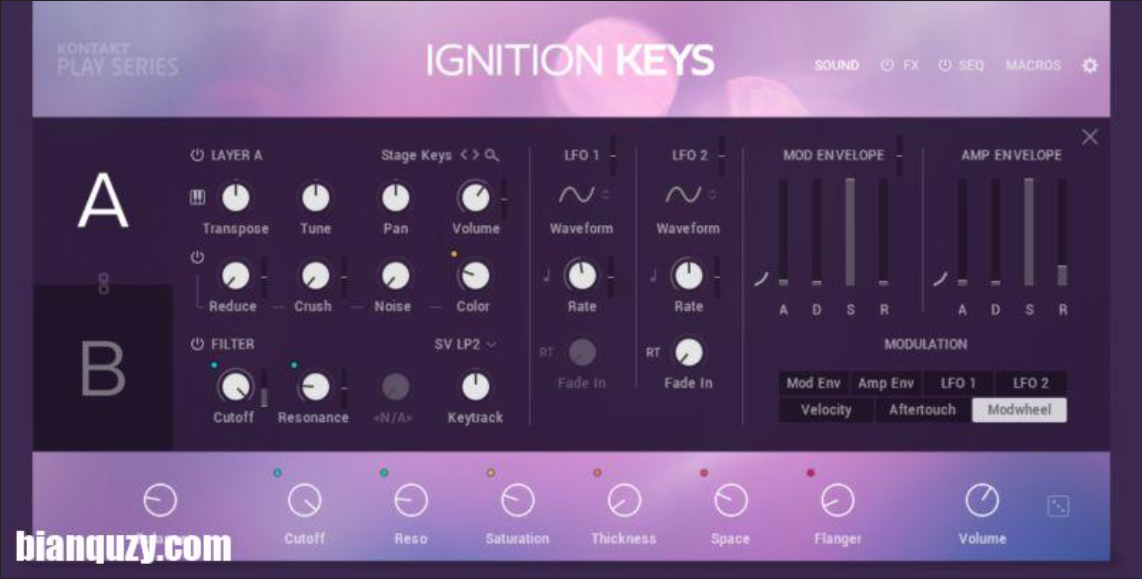Click the Color knob
Viewport: 1142px width, 579px height.
(x=475, y=276)
